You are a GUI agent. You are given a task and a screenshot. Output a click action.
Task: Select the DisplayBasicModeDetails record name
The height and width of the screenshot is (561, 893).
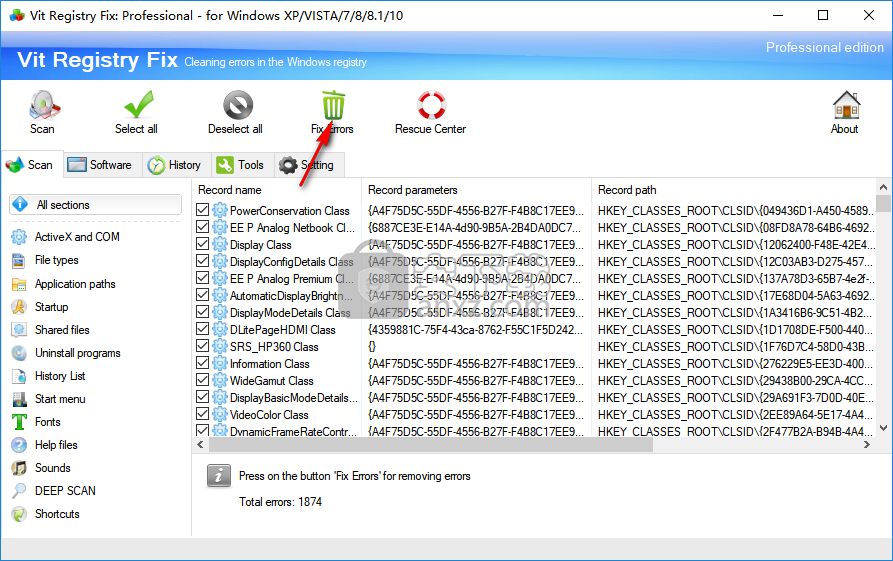point(294,398)
